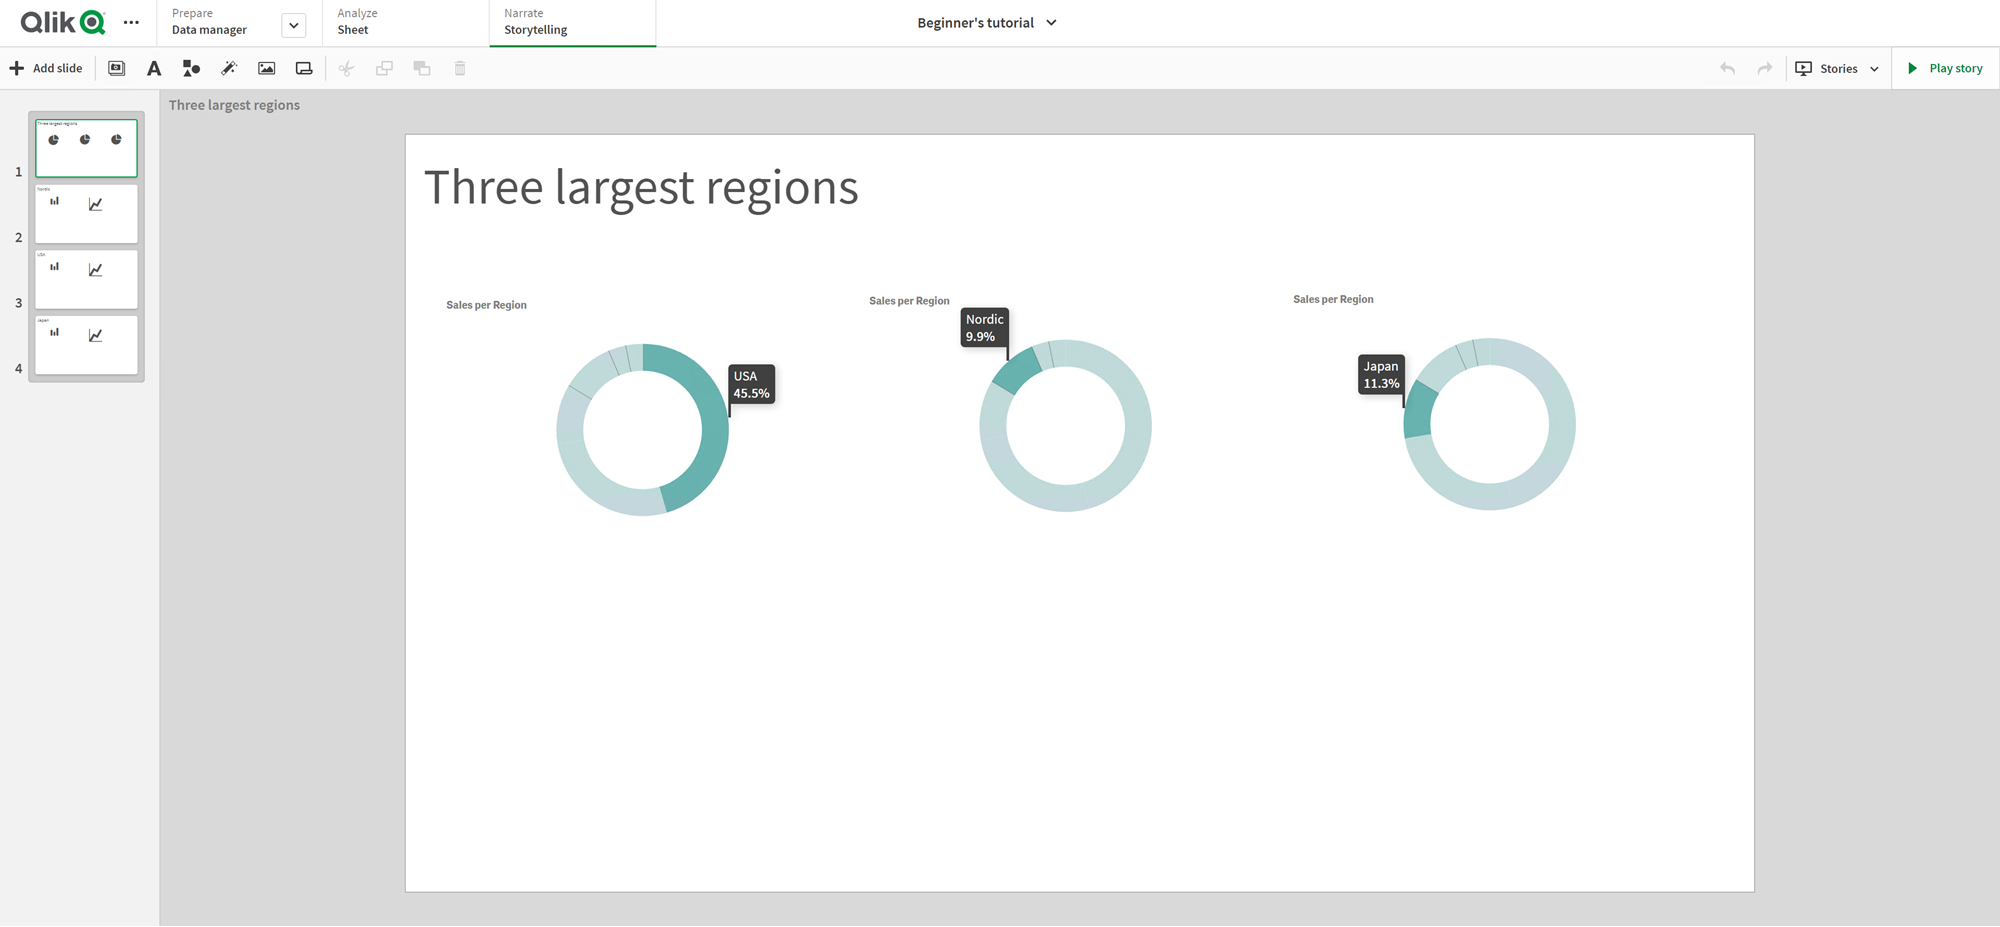Switch to the Analyze Sheet tab
Image resolution: width=2000 pixels, height=927 pixels.
coord(405,22)
